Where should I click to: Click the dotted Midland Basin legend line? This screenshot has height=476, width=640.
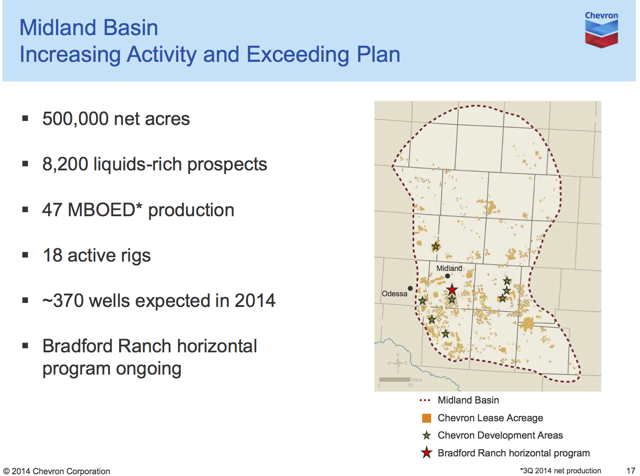[425, 400]
